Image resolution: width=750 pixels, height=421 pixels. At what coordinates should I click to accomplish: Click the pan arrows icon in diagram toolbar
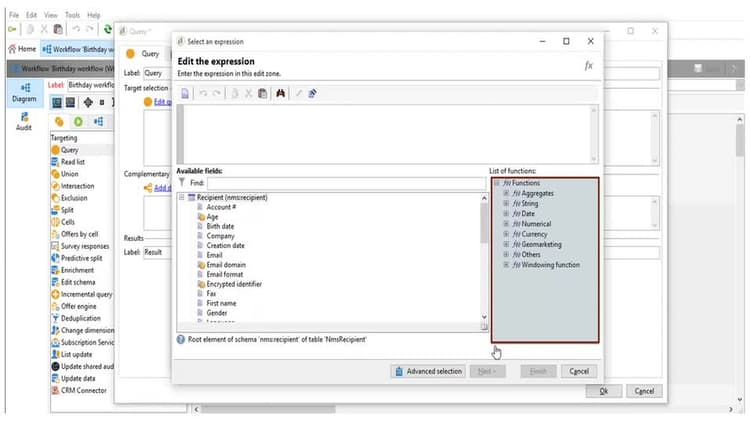point(88,102)
